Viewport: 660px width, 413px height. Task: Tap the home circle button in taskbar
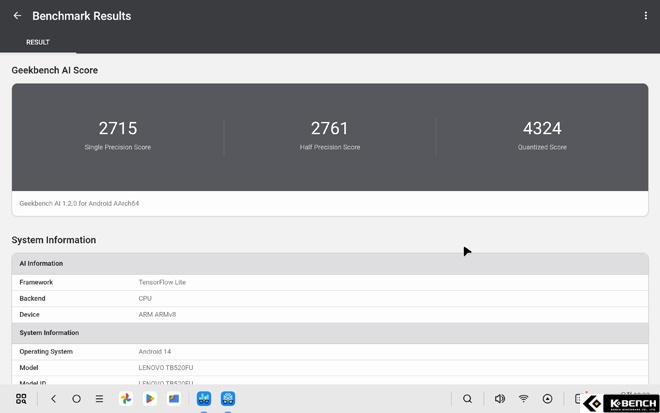(76, 399)
